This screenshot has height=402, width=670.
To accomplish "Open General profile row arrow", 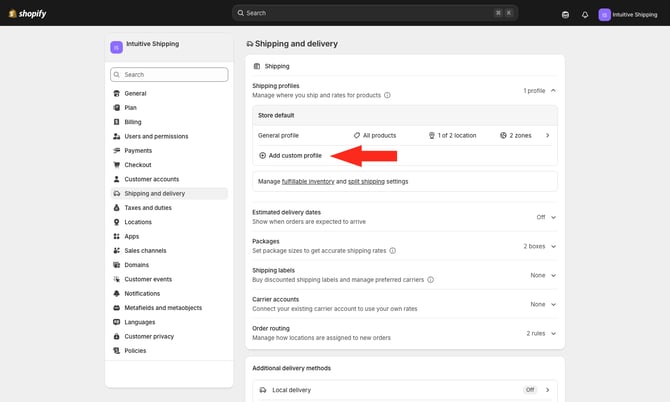I will 547,135.
